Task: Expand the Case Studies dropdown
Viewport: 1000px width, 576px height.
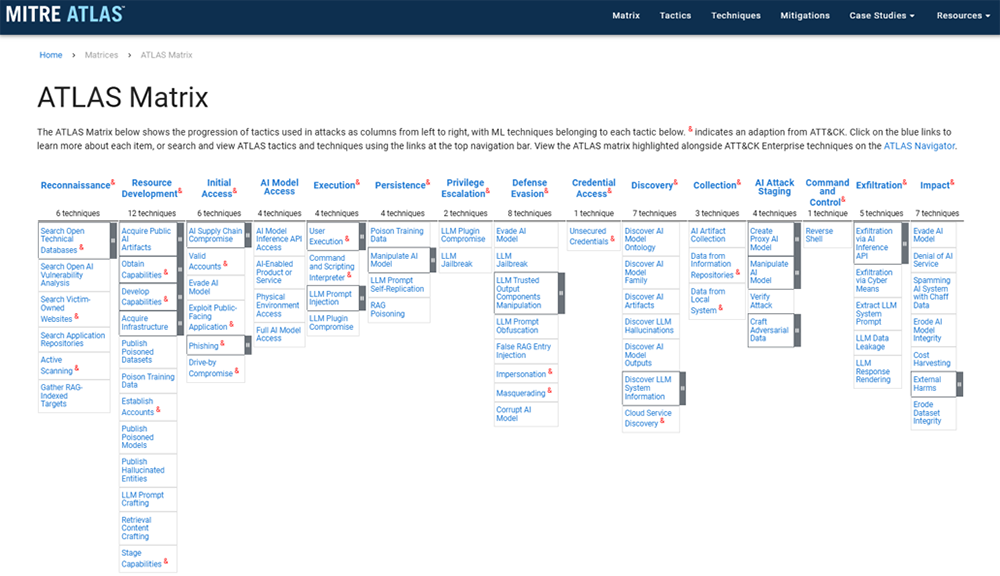Action: point(881,15)
